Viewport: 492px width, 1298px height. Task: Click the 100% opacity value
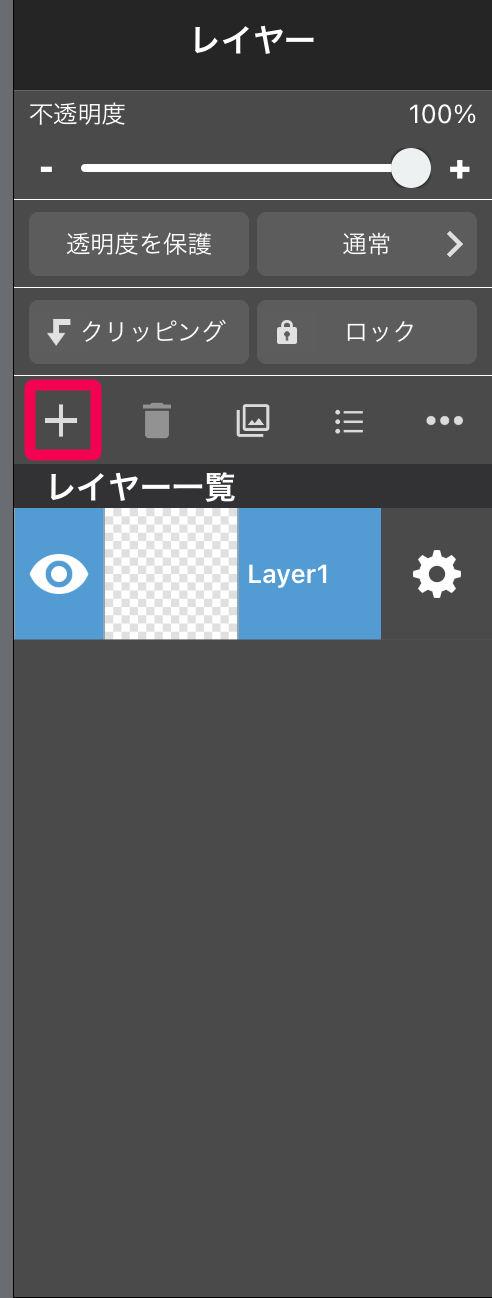pos(442,115)
